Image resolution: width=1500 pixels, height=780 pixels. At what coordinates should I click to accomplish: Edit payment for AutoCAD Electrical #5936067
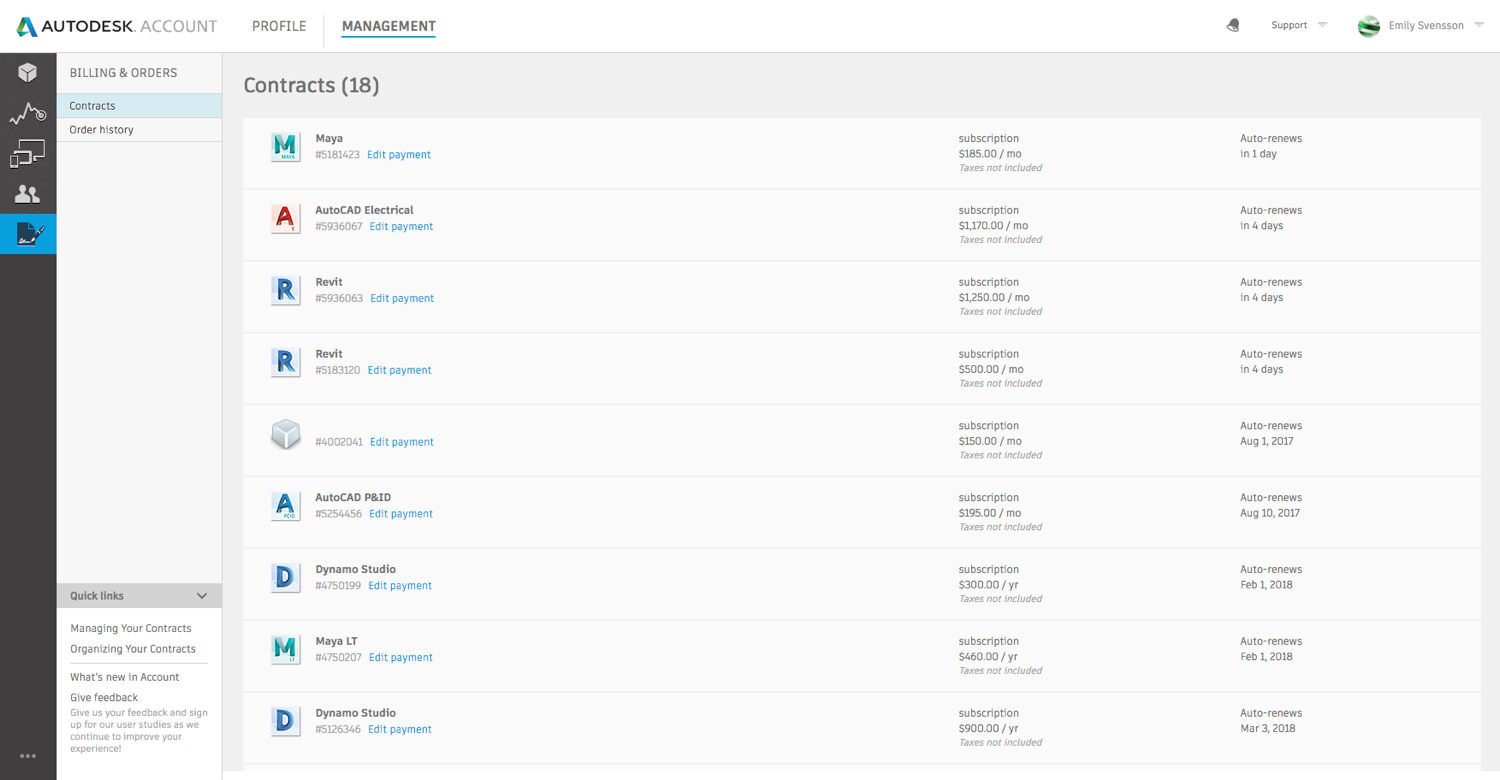coord(401,227)
